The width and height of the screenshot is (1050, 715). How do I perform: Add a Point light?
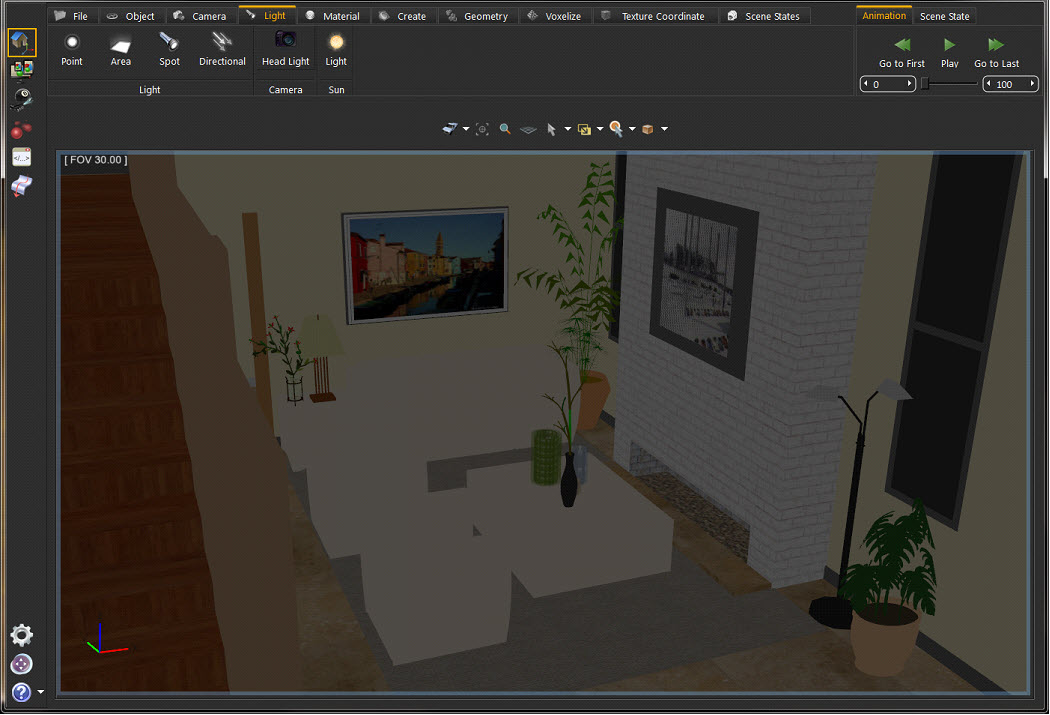click(72, 50)
